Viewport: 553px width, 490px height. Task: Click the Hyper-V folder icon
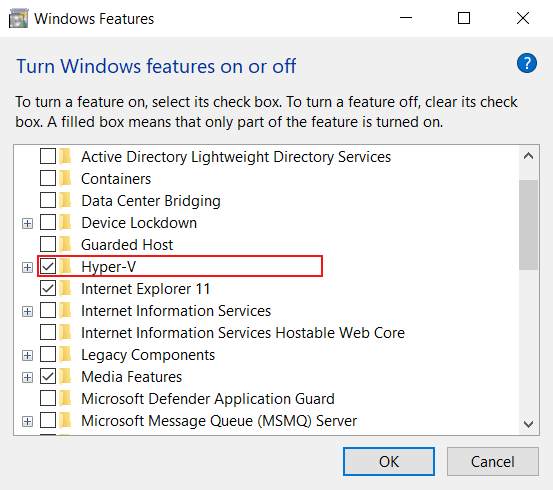(66, 266)
